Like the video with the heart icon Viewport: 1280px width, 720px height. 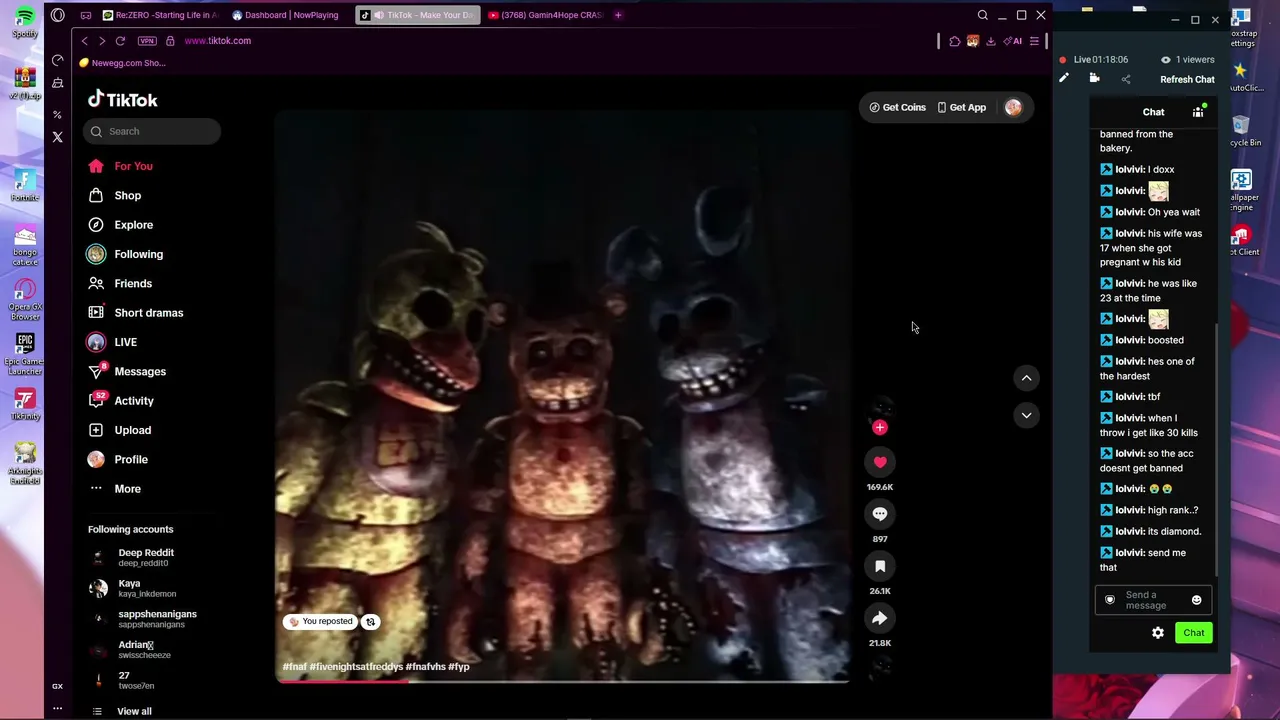click(880, 462)
